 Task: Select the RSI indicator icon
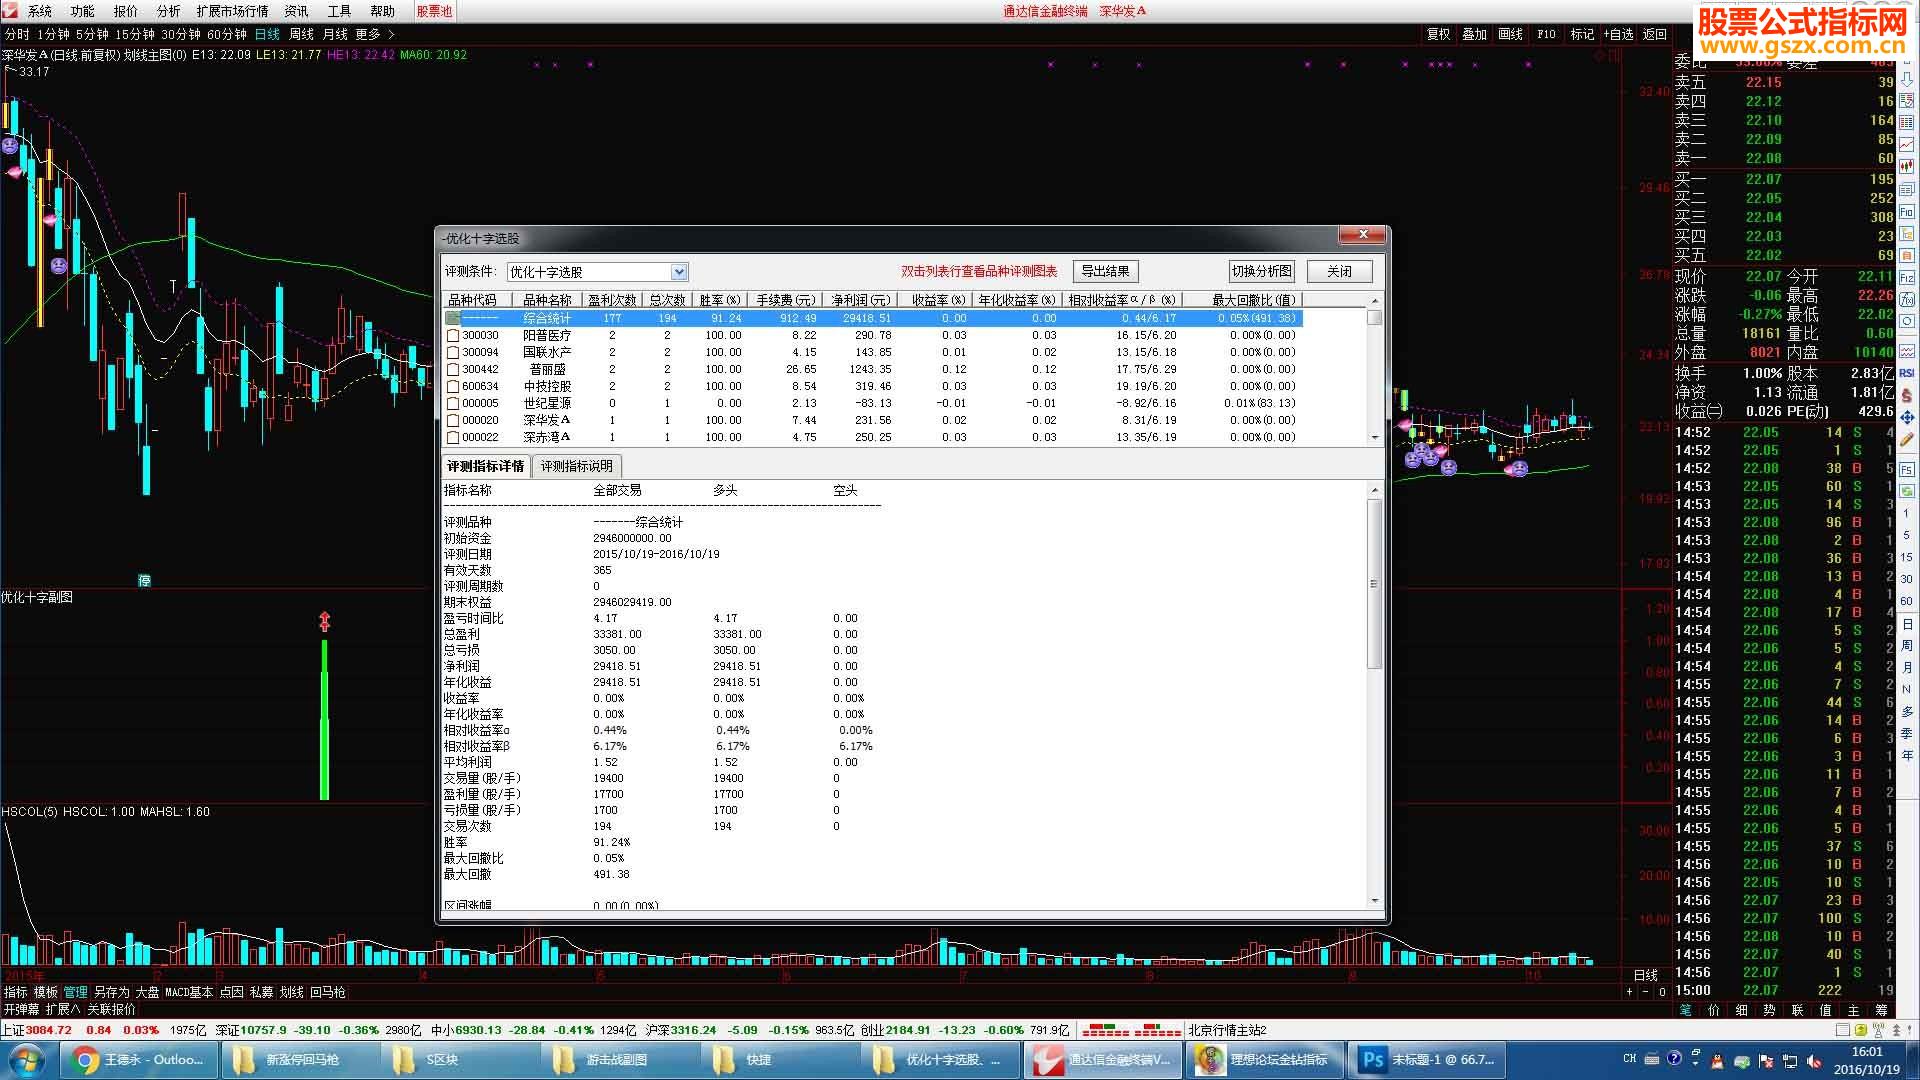coord(1907,373)
